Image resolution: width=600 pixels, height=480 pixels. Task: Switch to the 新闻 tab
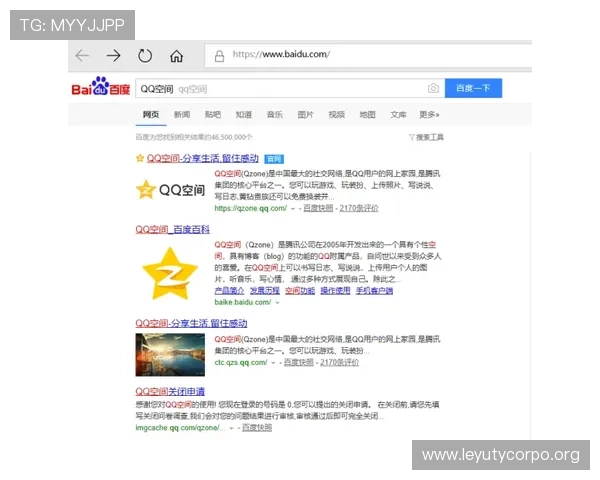click(182, 114)
